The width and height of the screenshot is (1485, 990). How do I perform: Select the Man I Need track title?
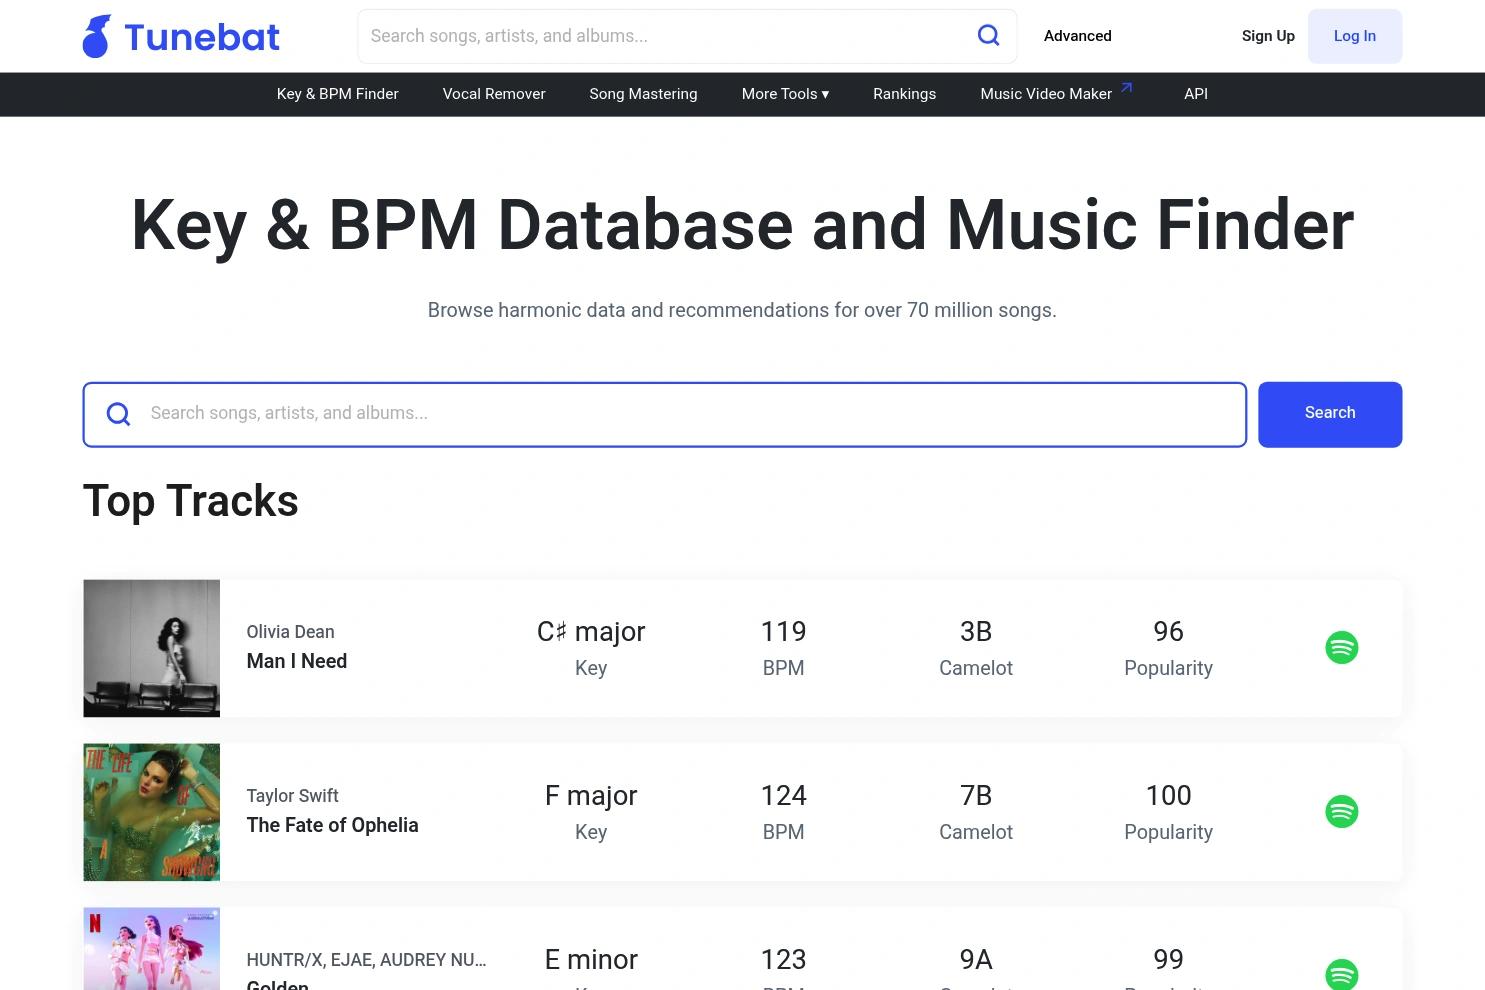[297, 661]
